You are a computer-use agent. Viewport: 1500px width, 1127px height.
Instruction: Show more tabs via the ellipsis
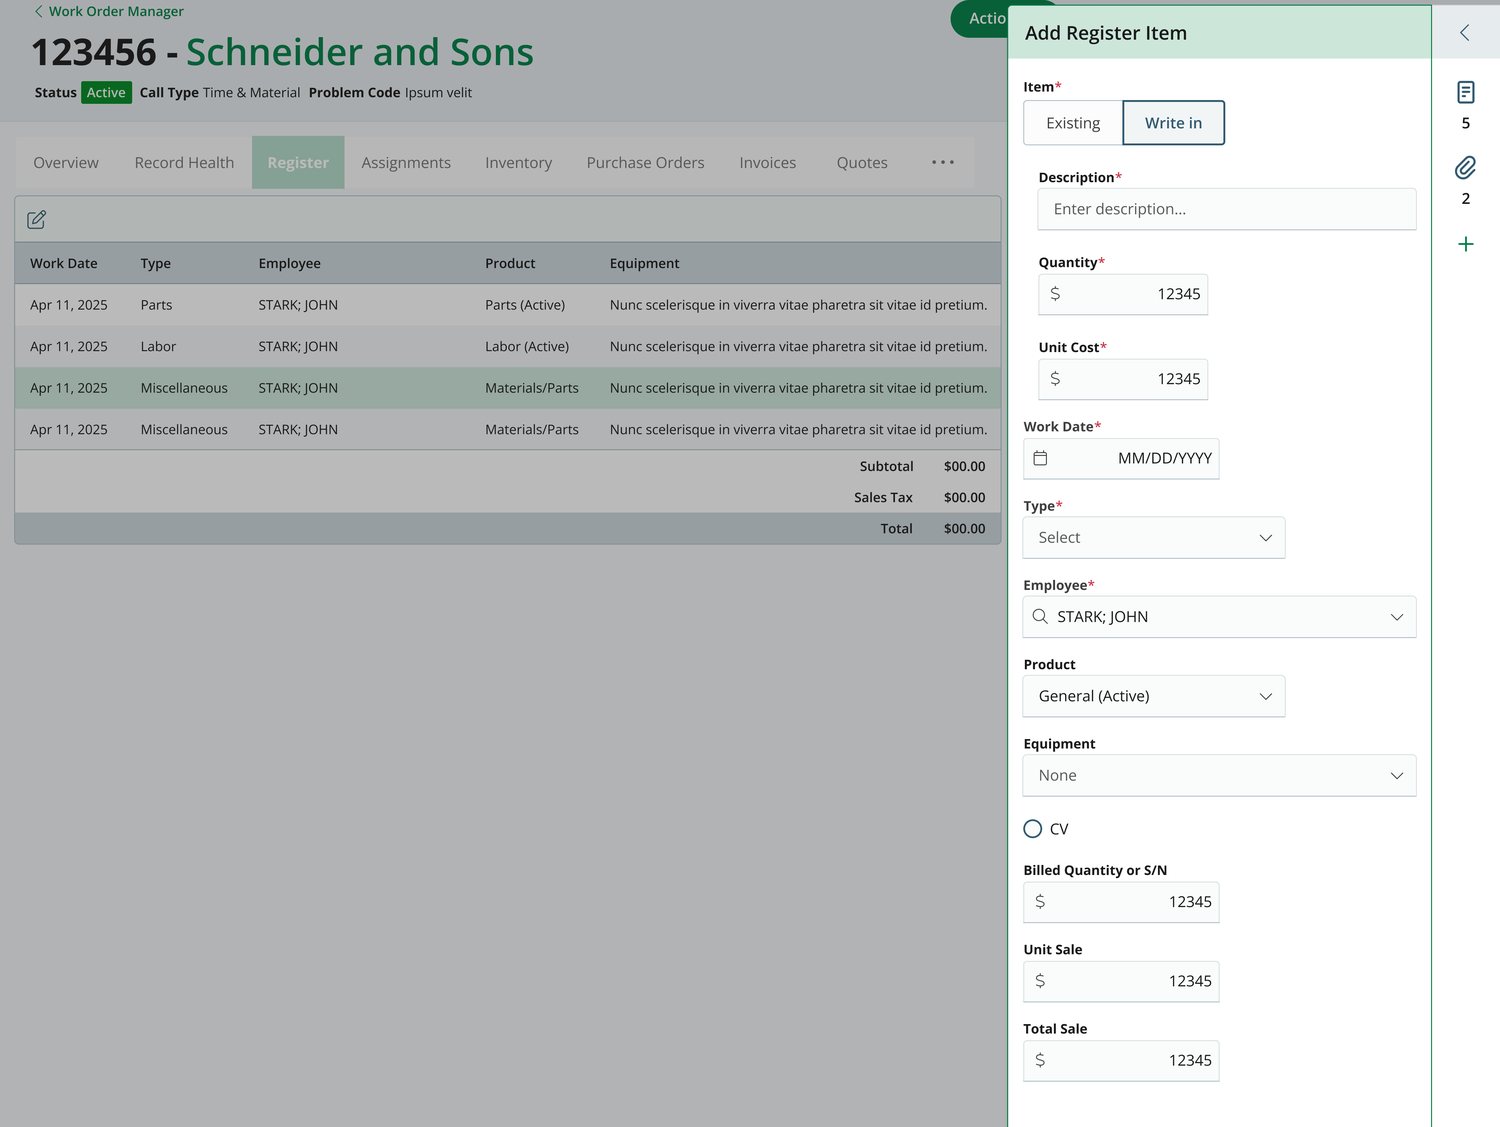tap(943, 162)
